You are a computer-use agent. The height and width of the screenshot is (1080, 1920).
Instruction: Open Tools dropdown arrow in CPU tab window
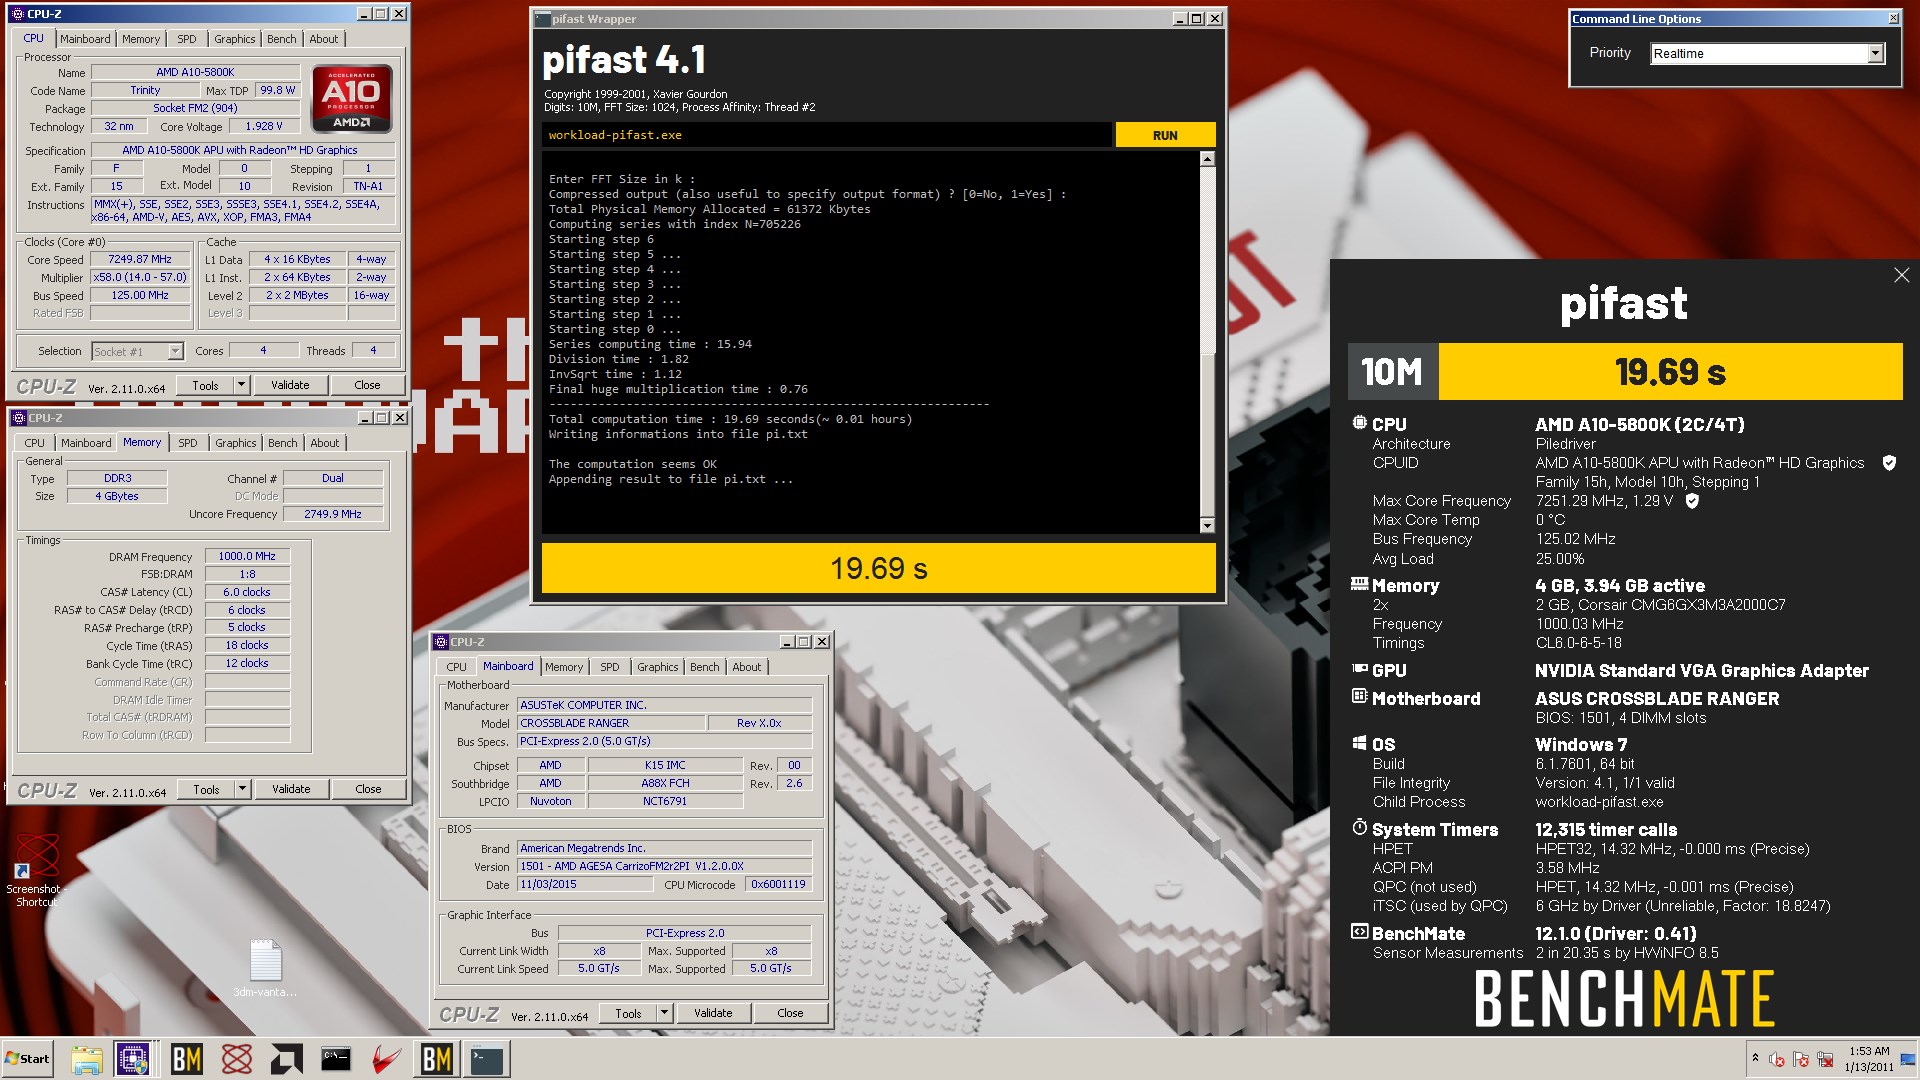coord(241,385)
